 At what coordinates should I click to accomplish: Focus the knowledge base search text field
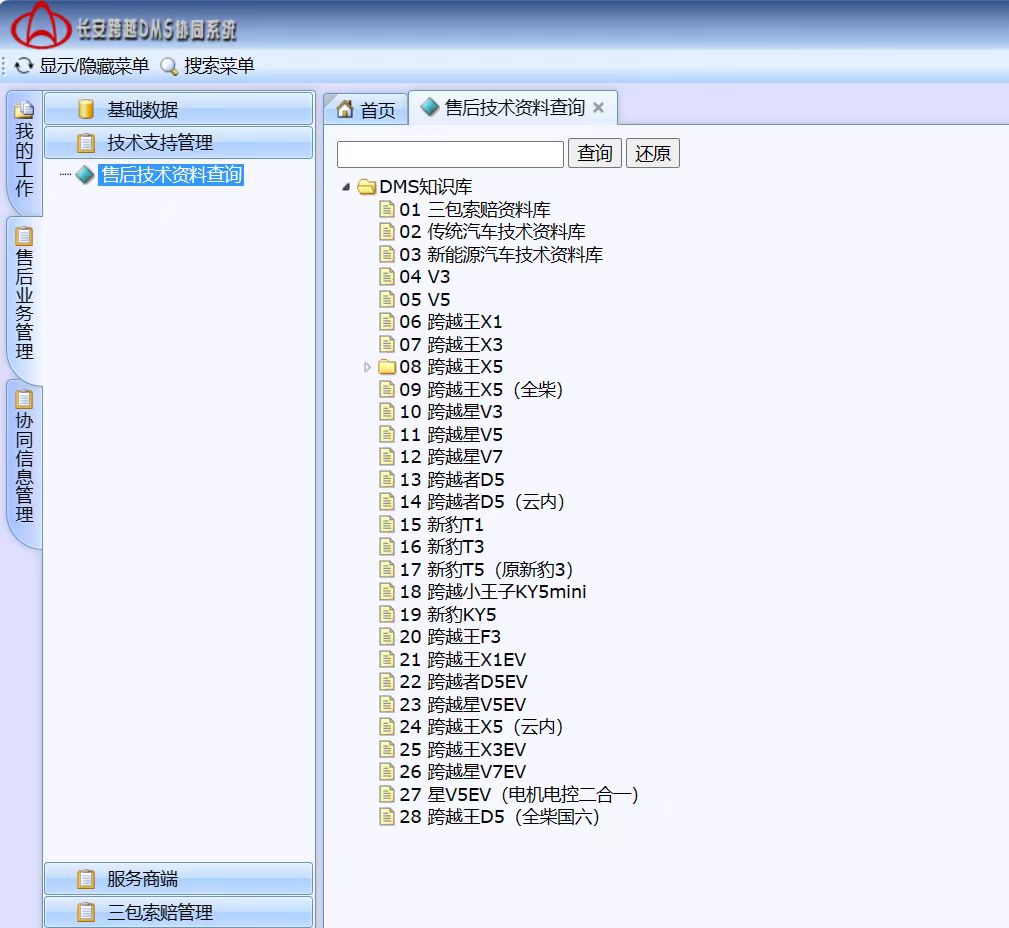[x=450, y=154]
